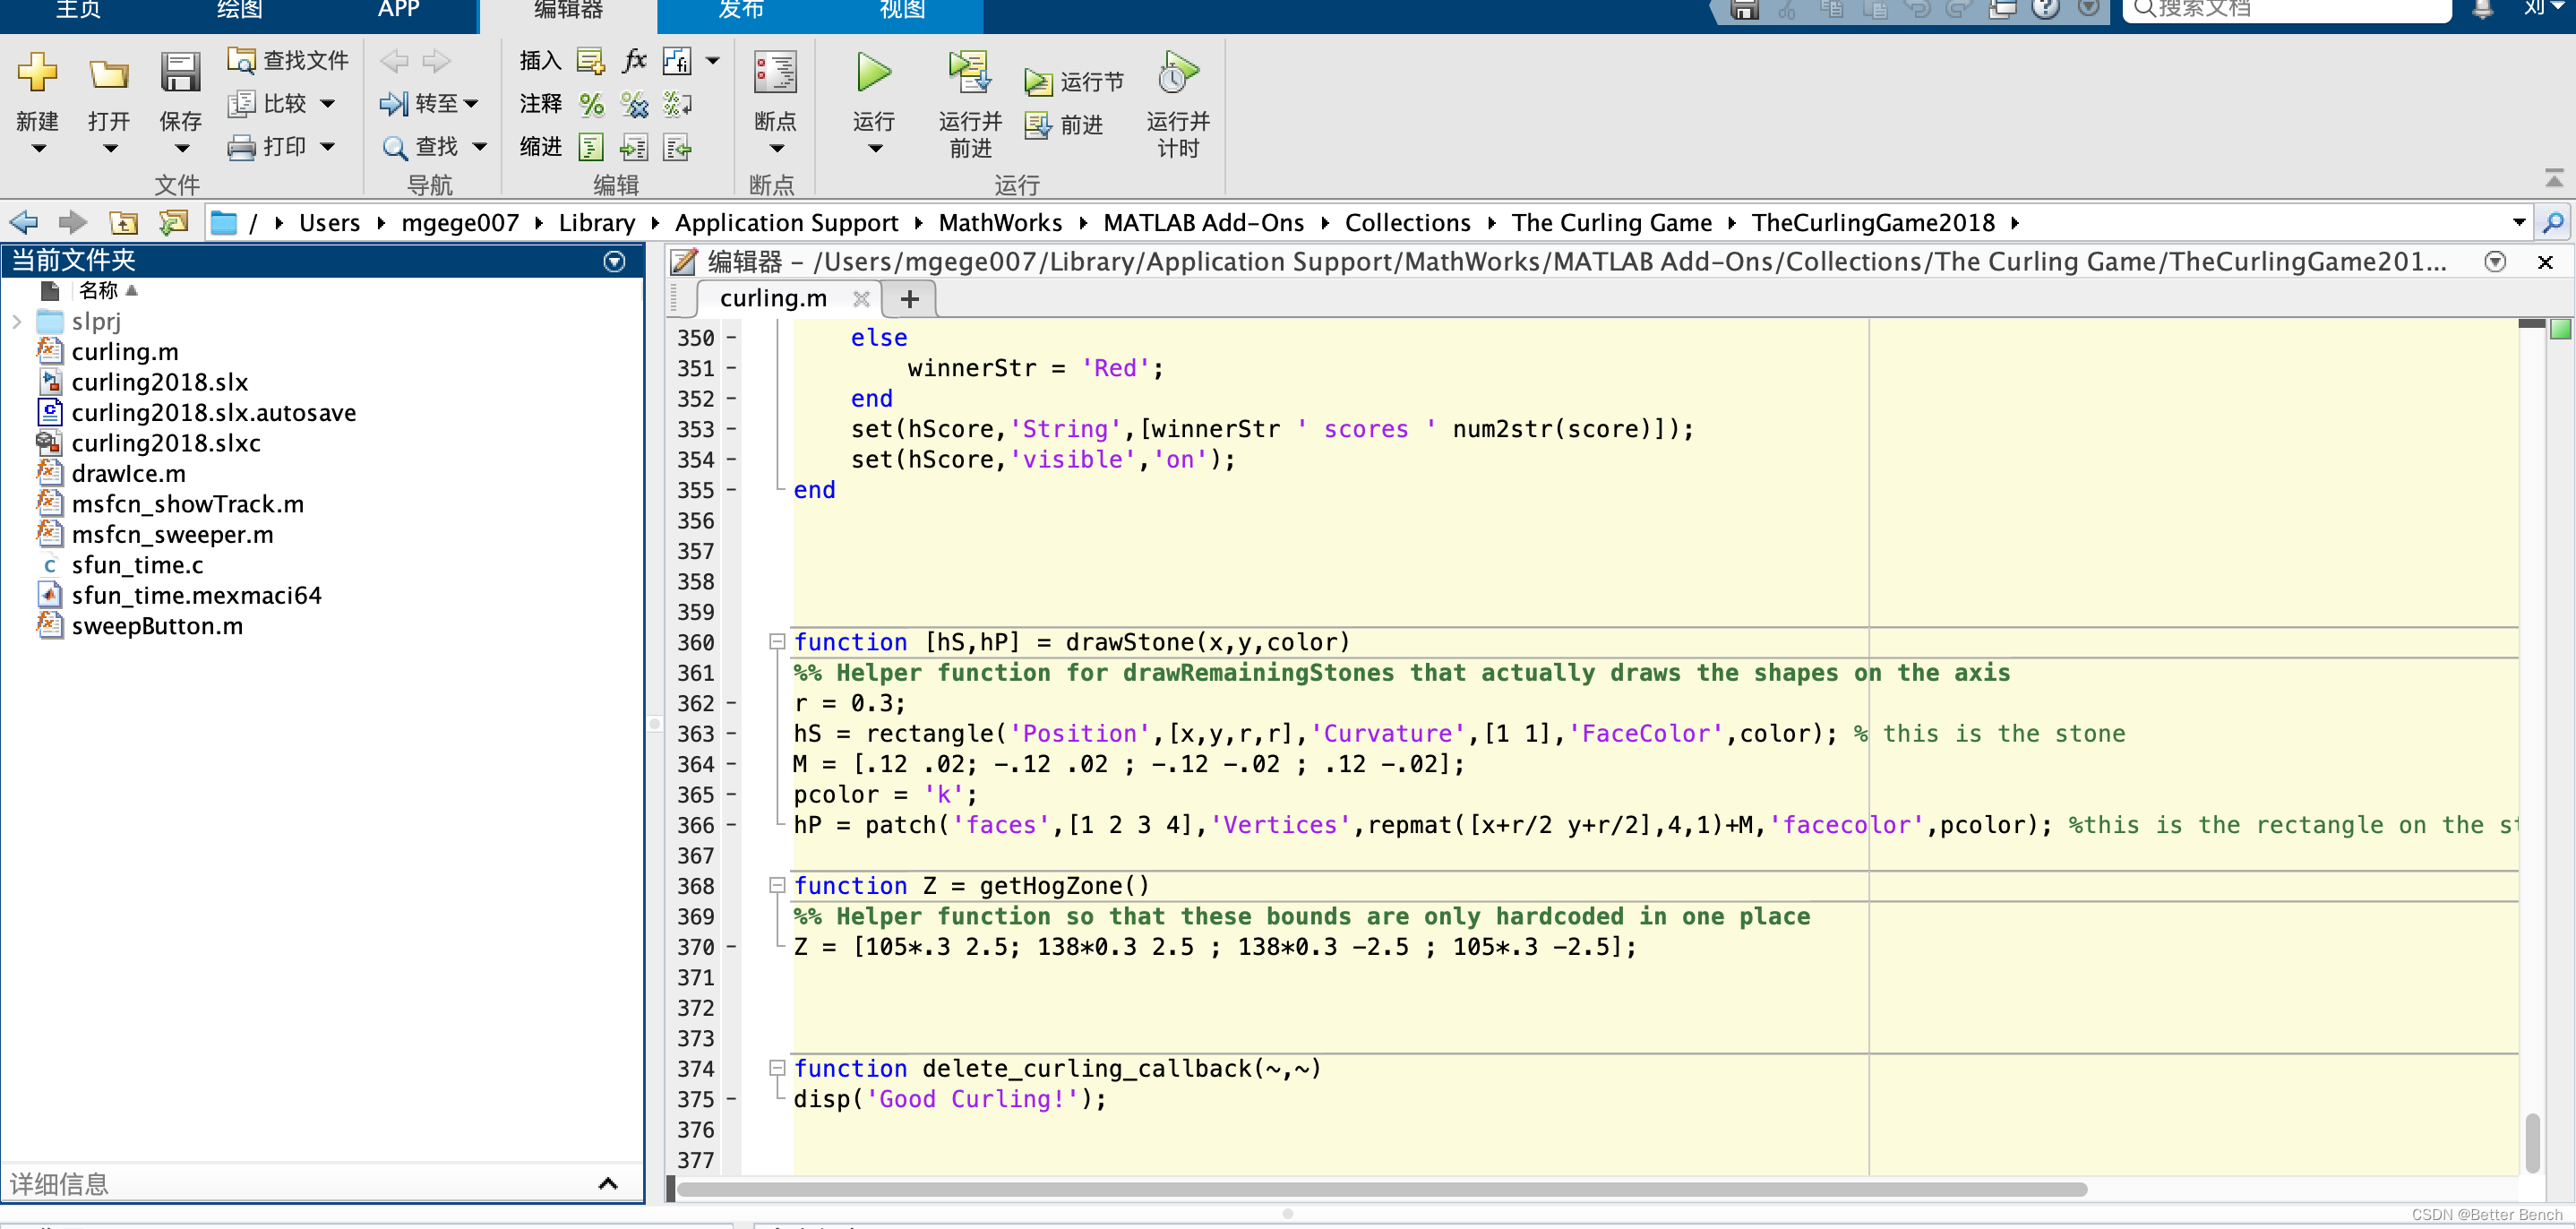
Task: Click the Run Section (运行节) button
Action: coord(1074,82)
